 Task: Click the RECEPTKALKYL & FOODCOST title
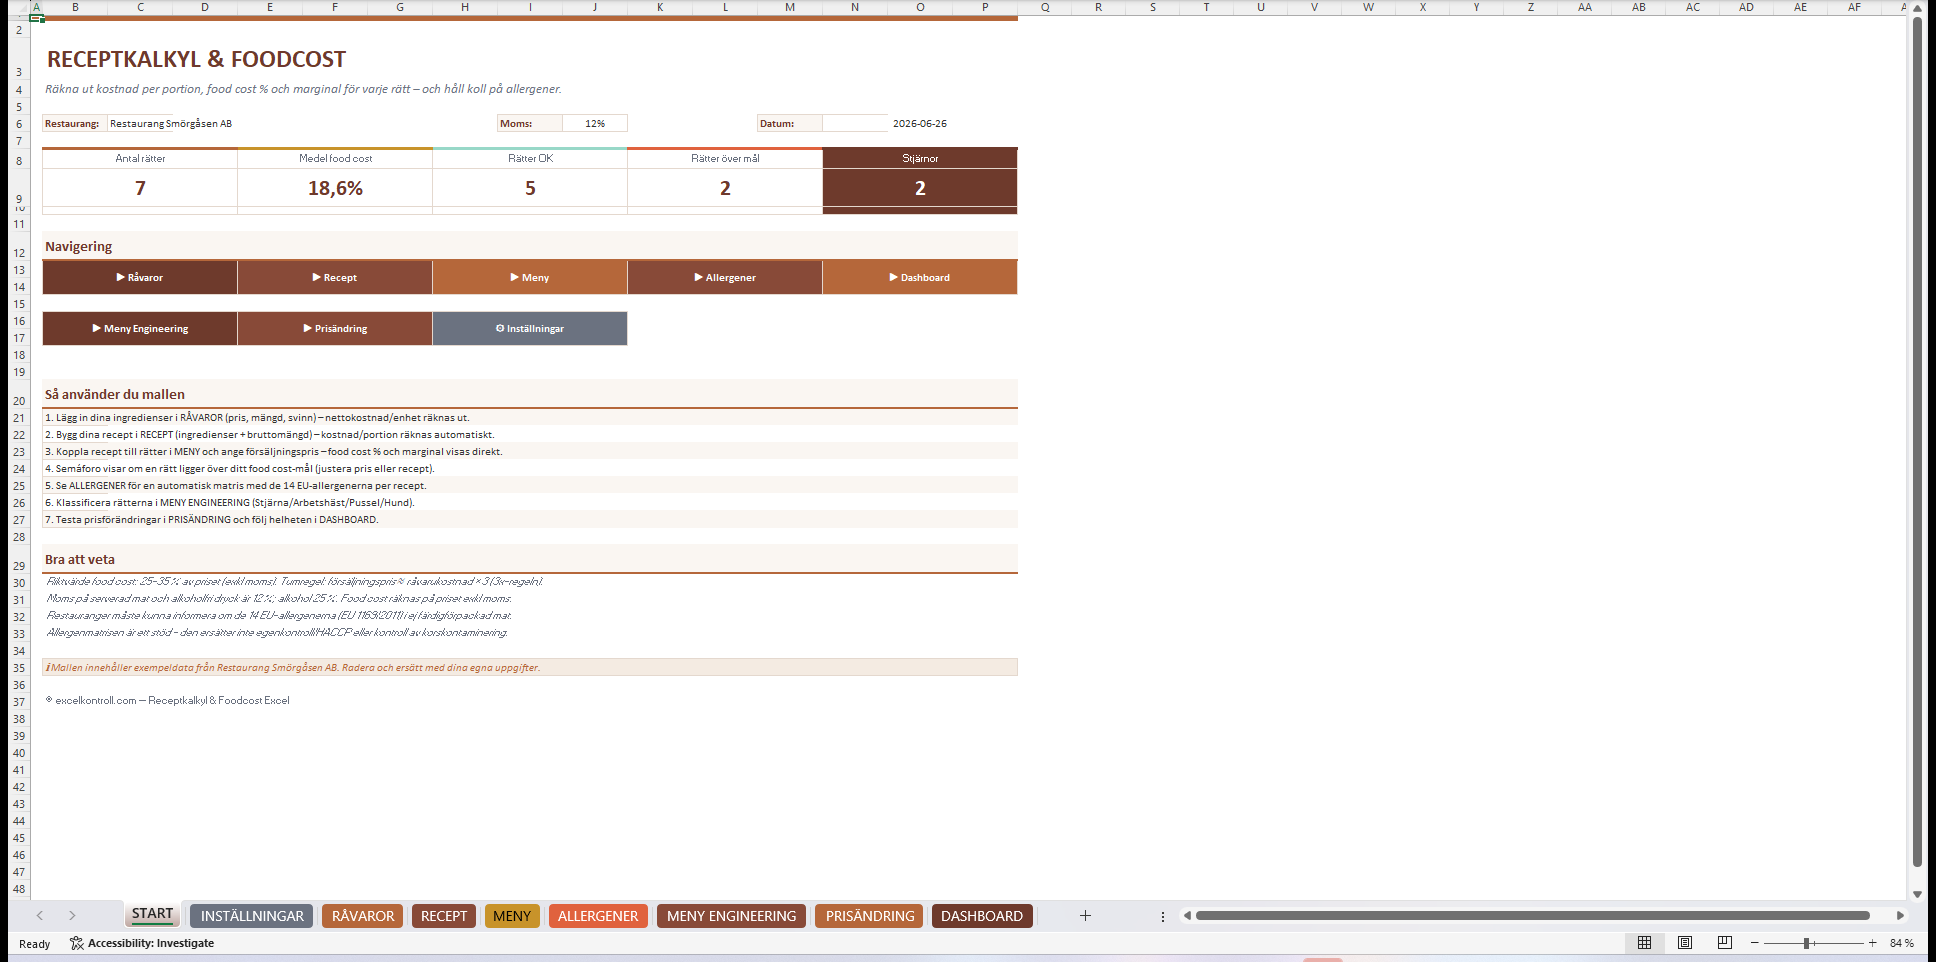click(196, 59)
